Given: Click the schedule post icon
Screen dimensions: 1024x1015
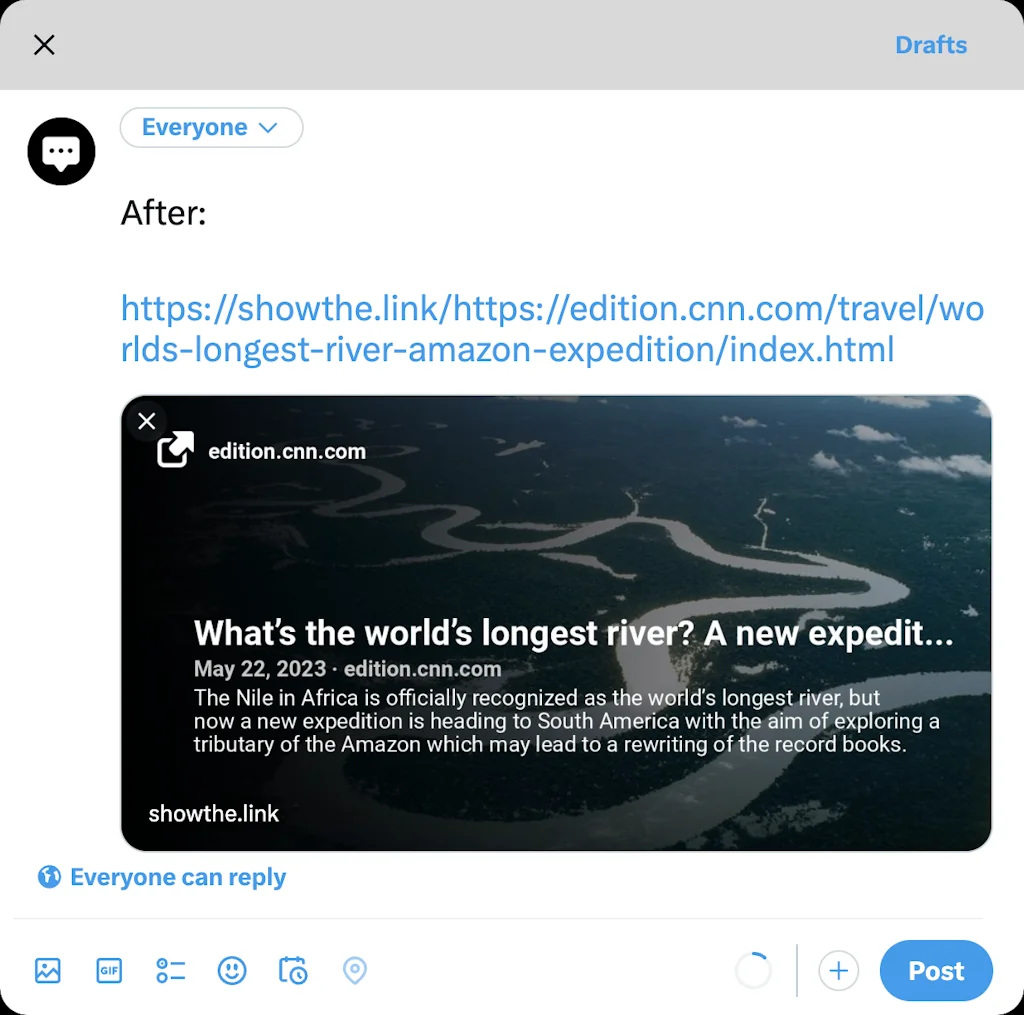Looking at the screenshot, I should point(293,970).
